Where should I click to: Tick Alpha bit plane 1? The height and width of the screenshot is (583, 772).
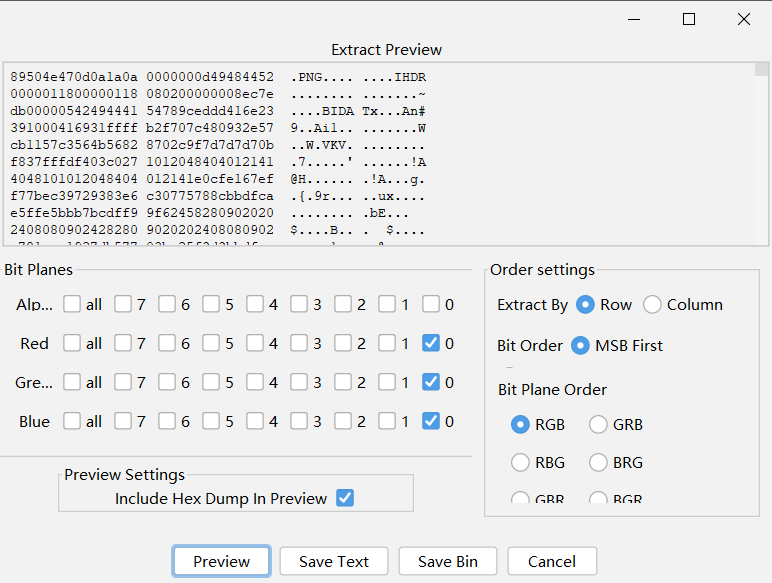click(x=387, y=304)
